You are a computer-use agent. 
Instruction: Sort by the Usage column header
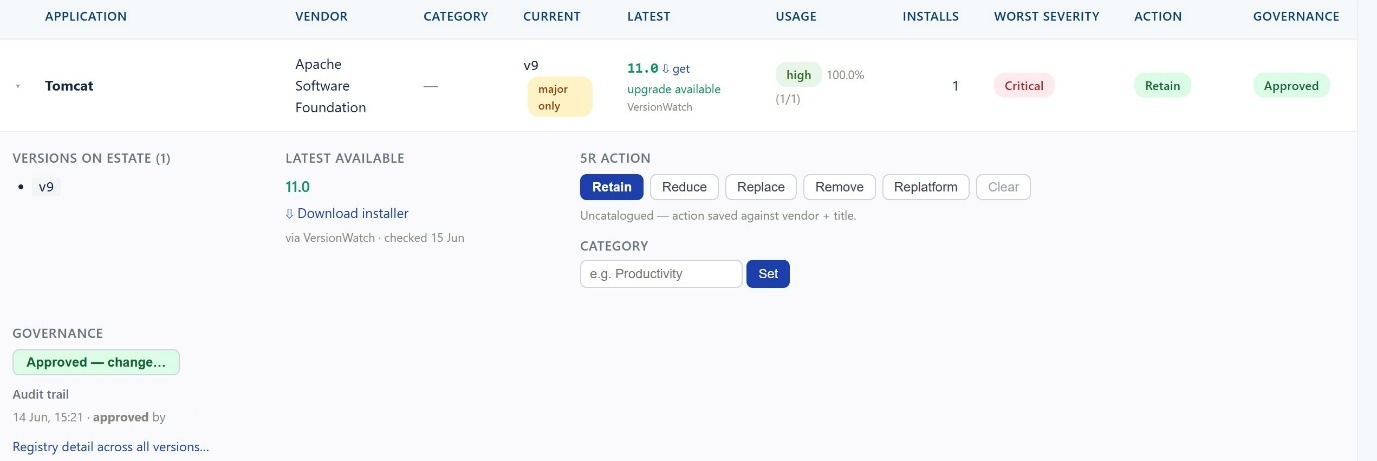(x=796, y=16)
